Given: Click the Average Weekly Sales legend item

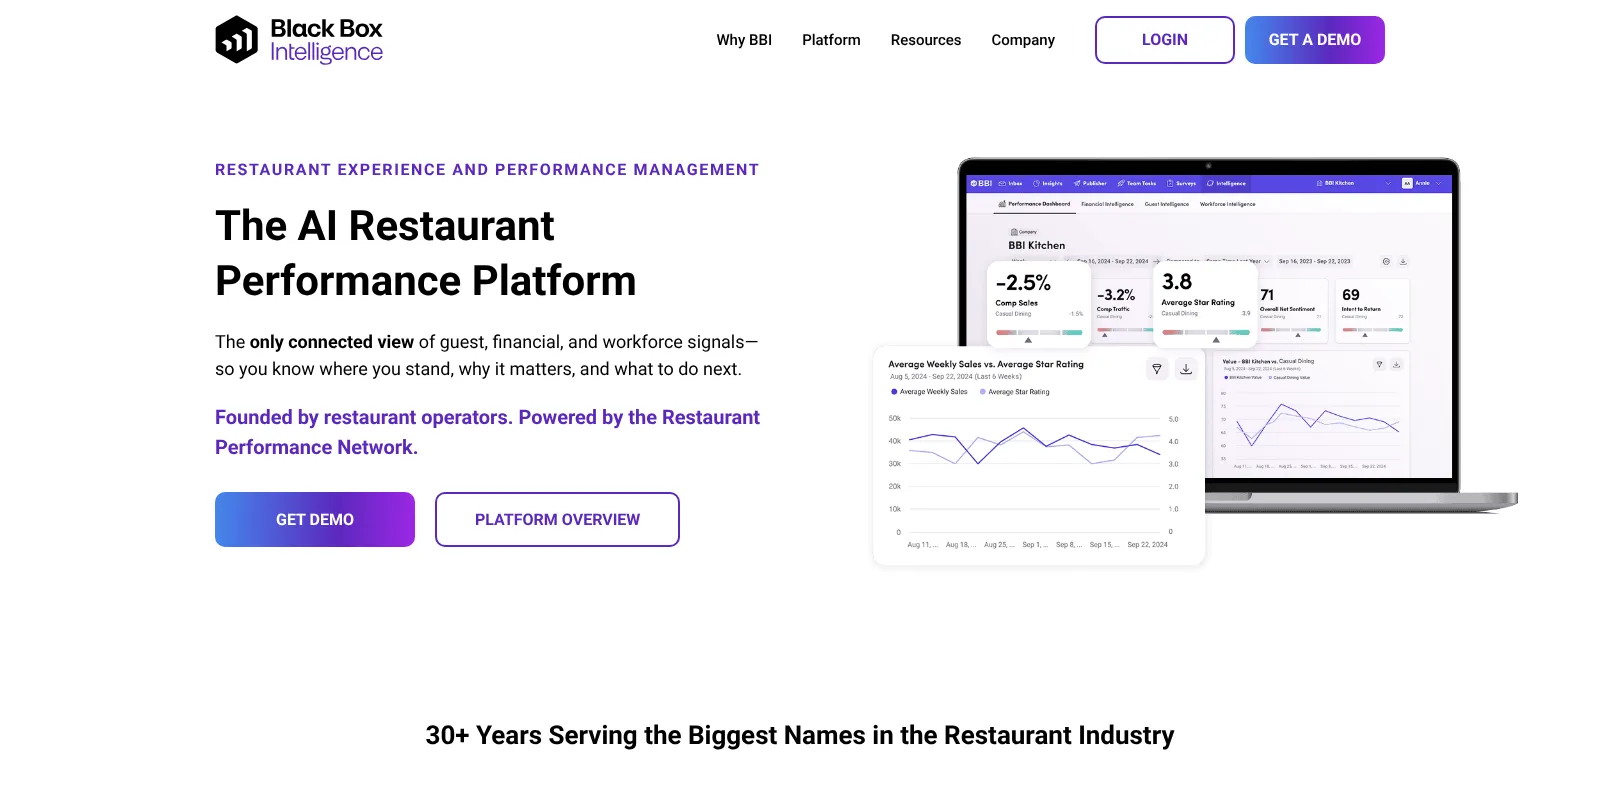Looking at the screenshot, I should click(929, 392).
